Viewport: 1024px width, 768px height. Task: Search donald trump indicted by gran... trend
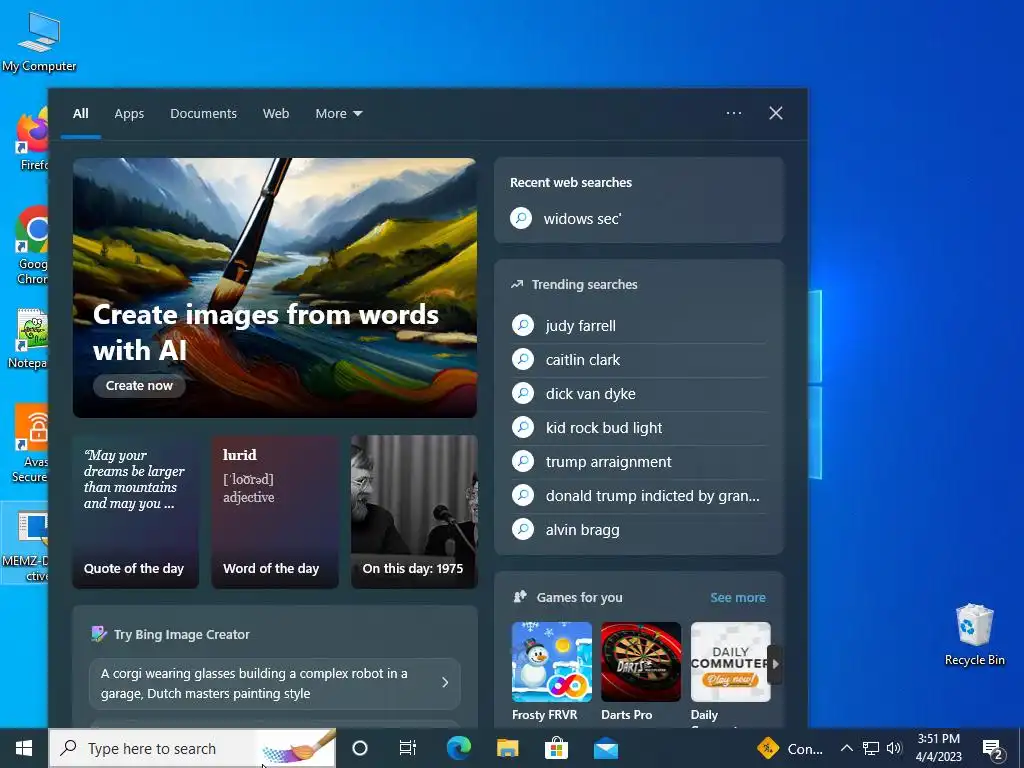639,495
